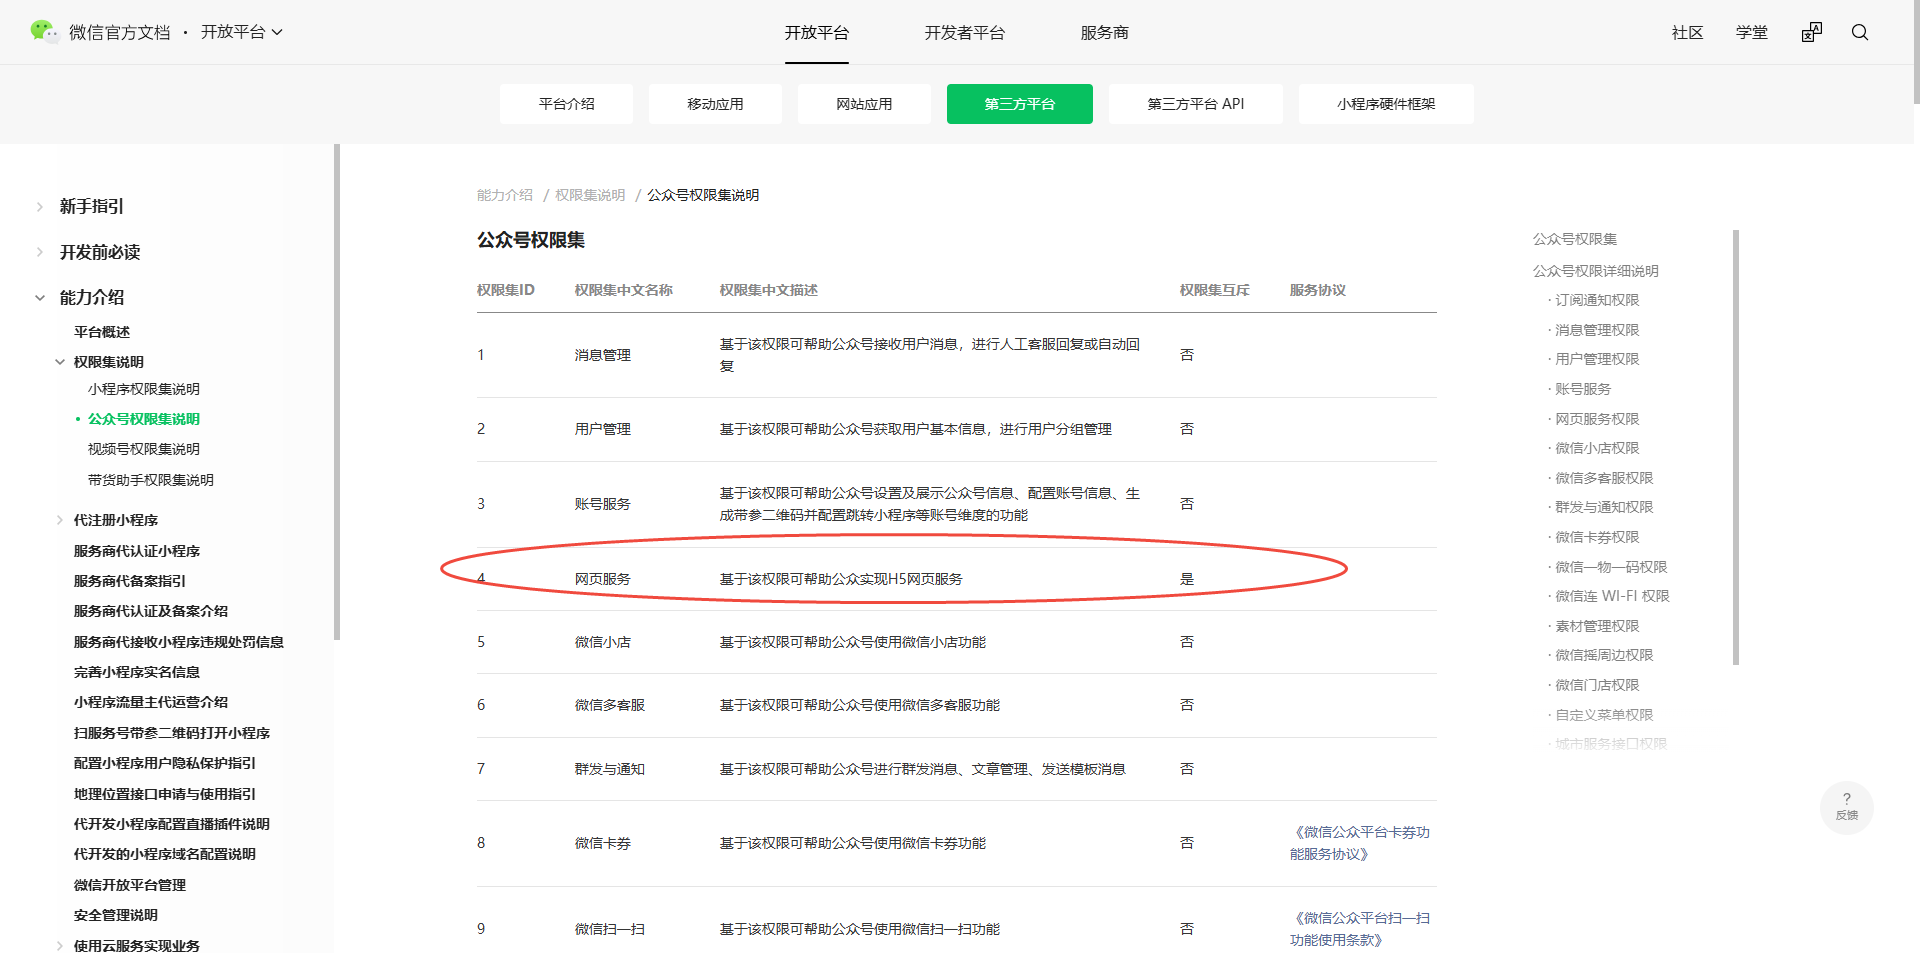Open 带货助手权限集说明 in sidebar
Viewport: 1920px width, 953px height.
coord(151,480)
